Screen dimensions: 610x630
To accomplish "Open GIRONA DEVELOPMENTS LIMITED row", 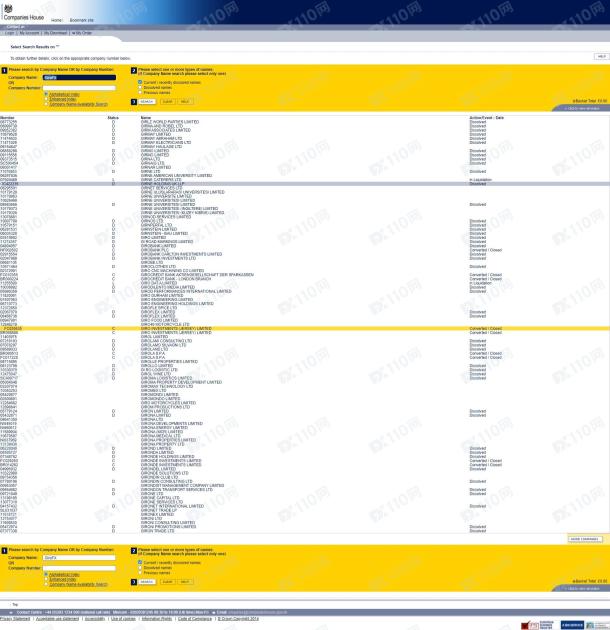I will pos(305,423).
